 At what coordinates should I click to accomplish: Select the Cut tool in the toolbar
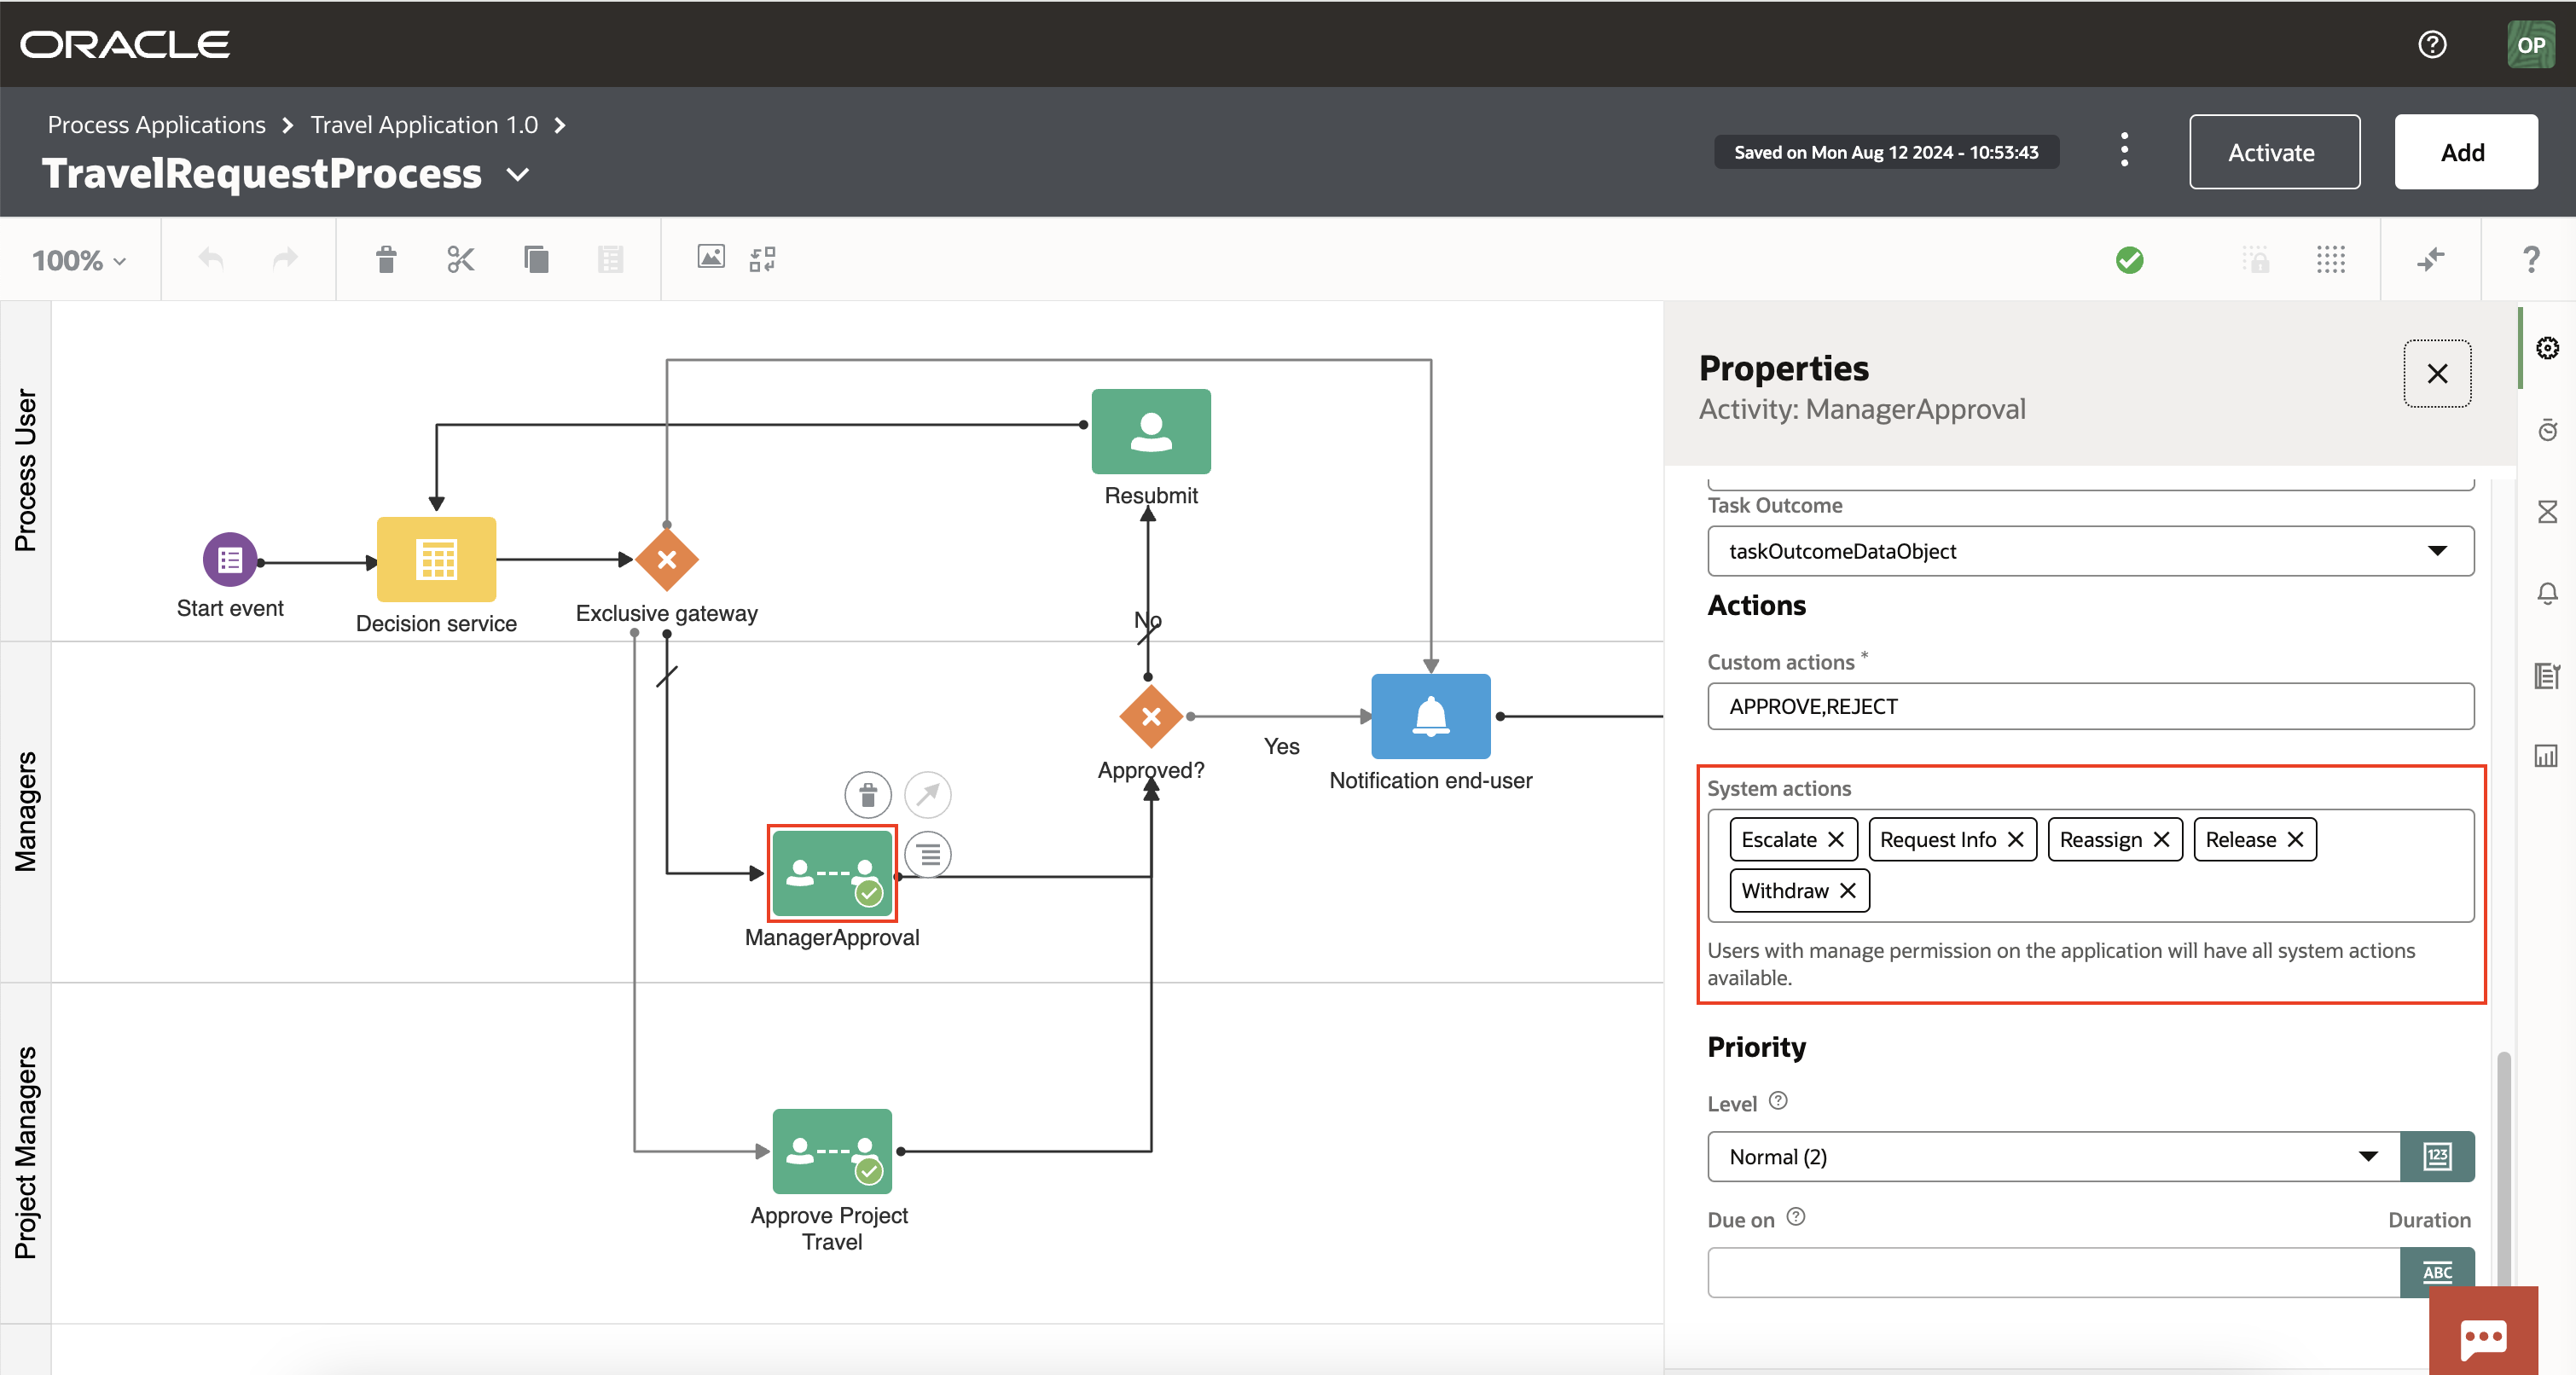pos(460,259)
